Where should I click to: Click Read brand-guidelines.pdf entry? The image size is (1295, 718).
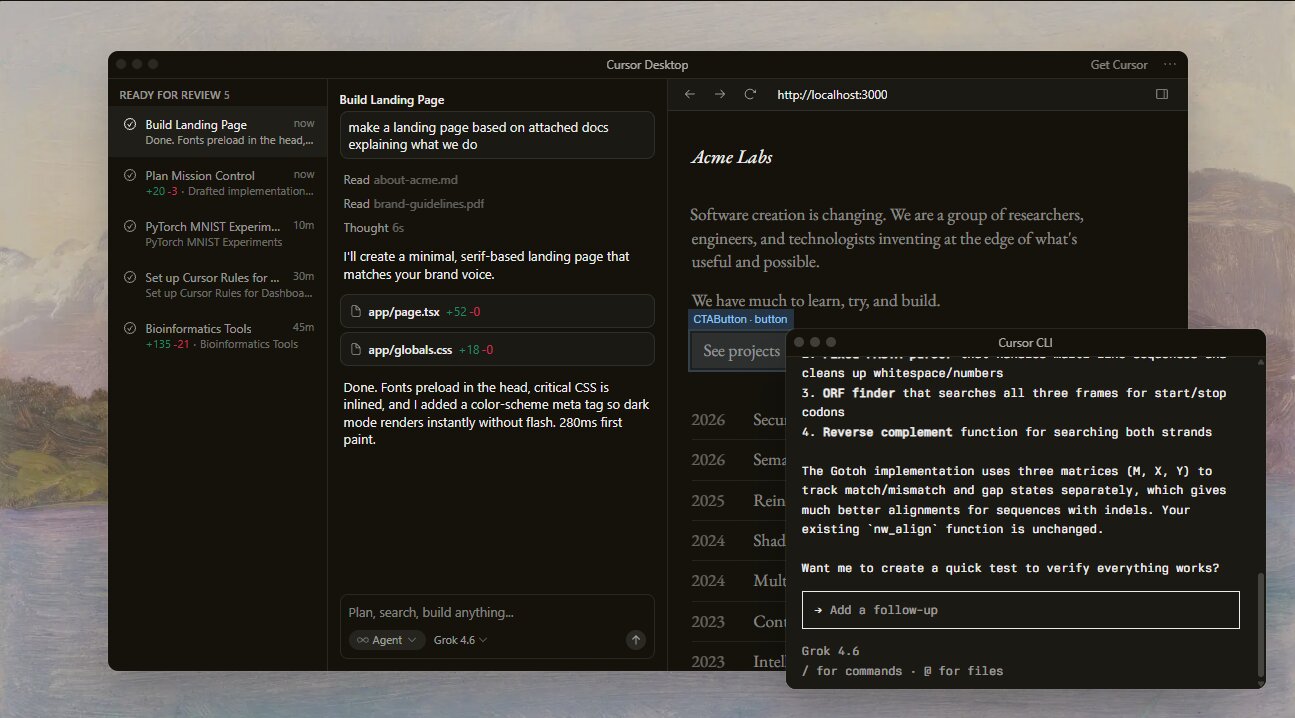tap(414, 204)
